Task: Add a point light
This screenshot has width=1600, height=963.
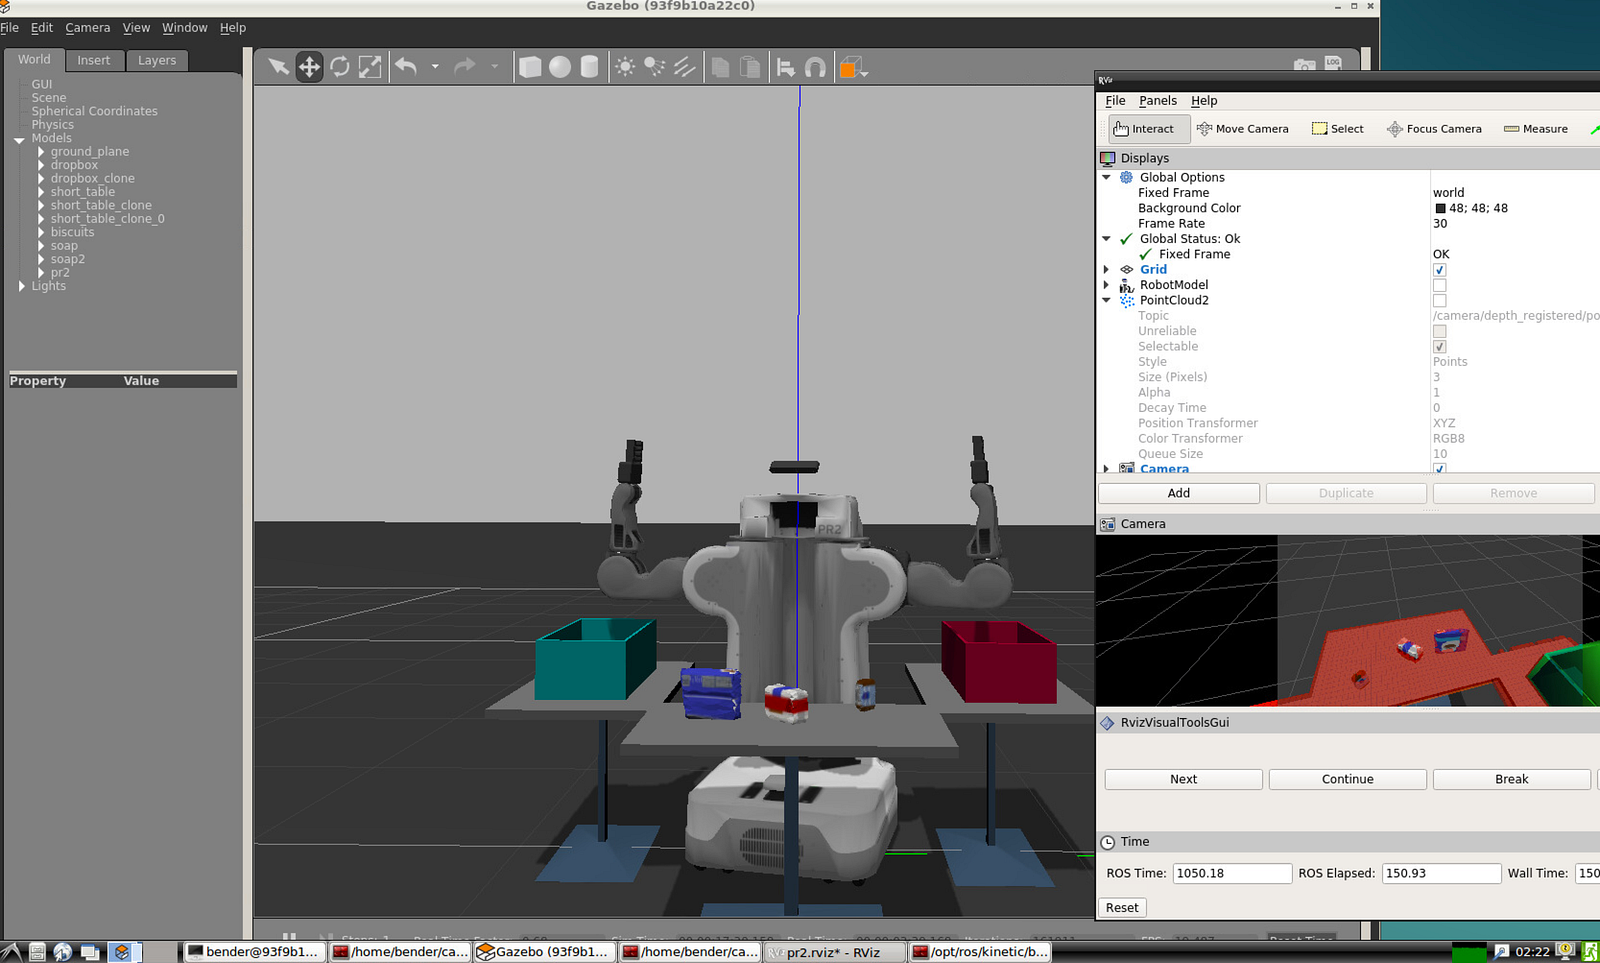Action: coord(625,67)
